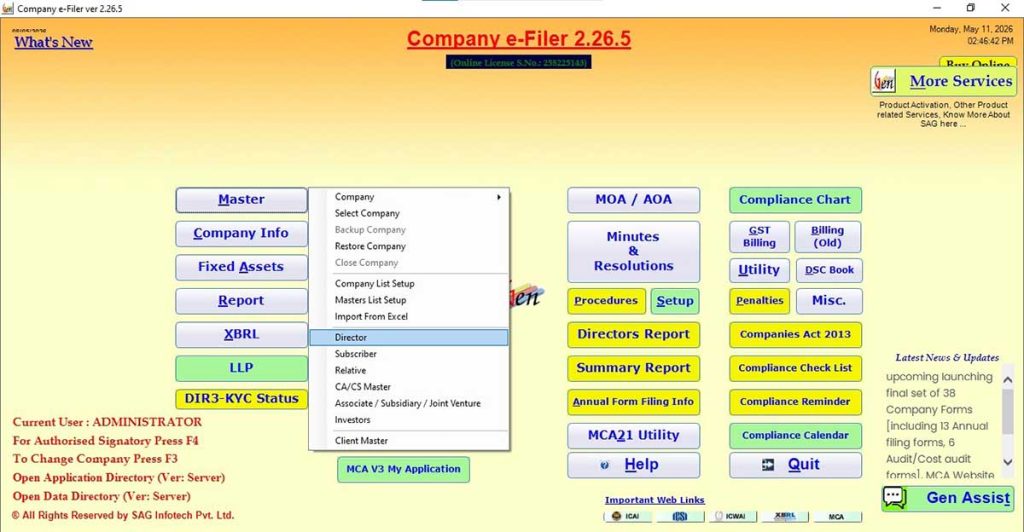Open Fixed Assets module
The width and height of the screenshot is (1024, 532).
[241, 267]
